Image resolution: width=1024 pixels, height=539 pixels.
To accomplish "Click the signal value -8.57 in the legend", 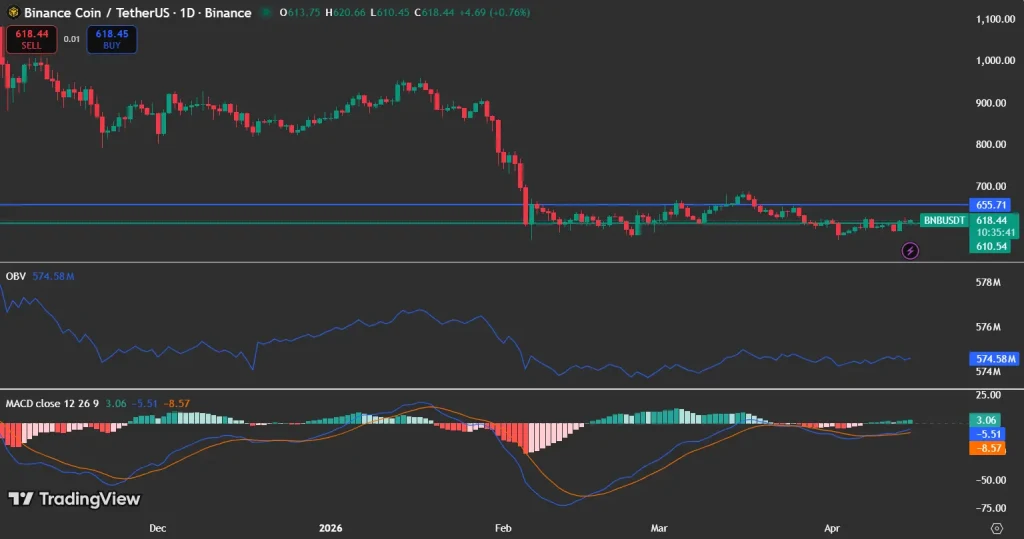I will pos(176,404).
